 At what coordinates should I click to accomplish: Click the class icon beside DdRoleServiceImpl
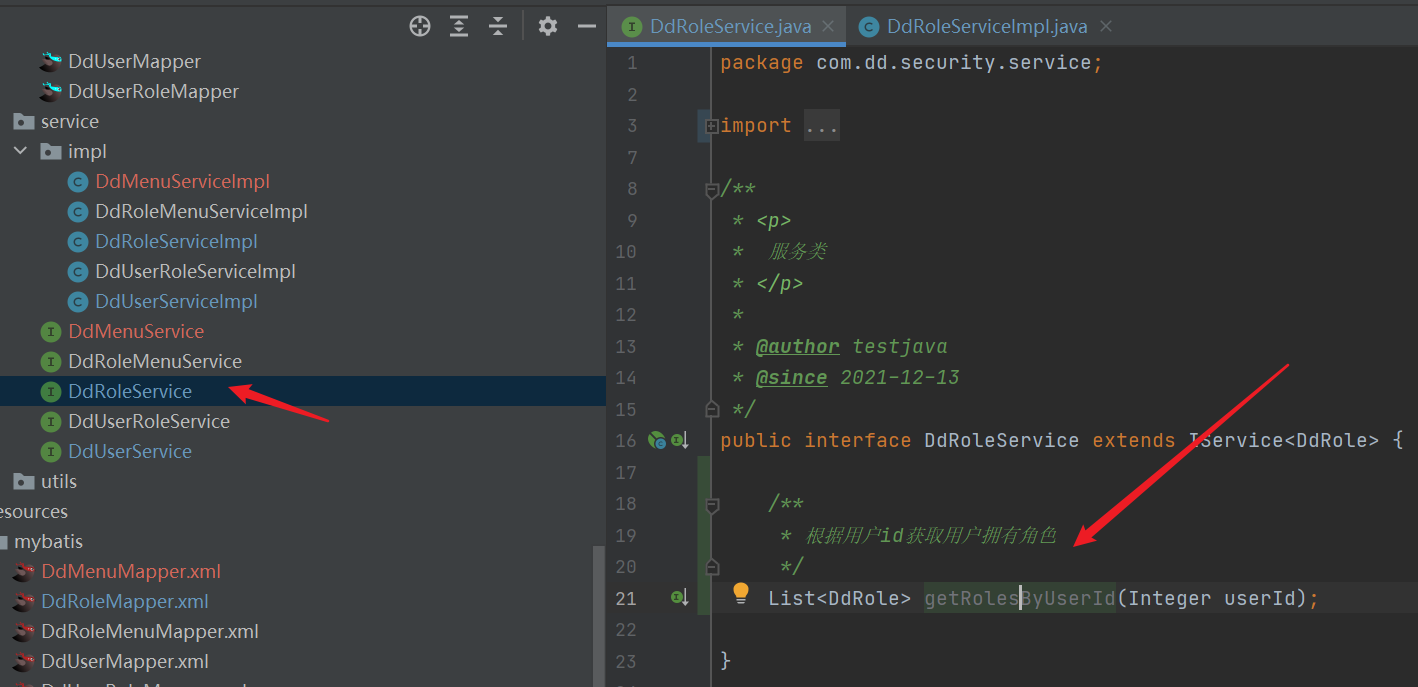click(x=78, y=241)
